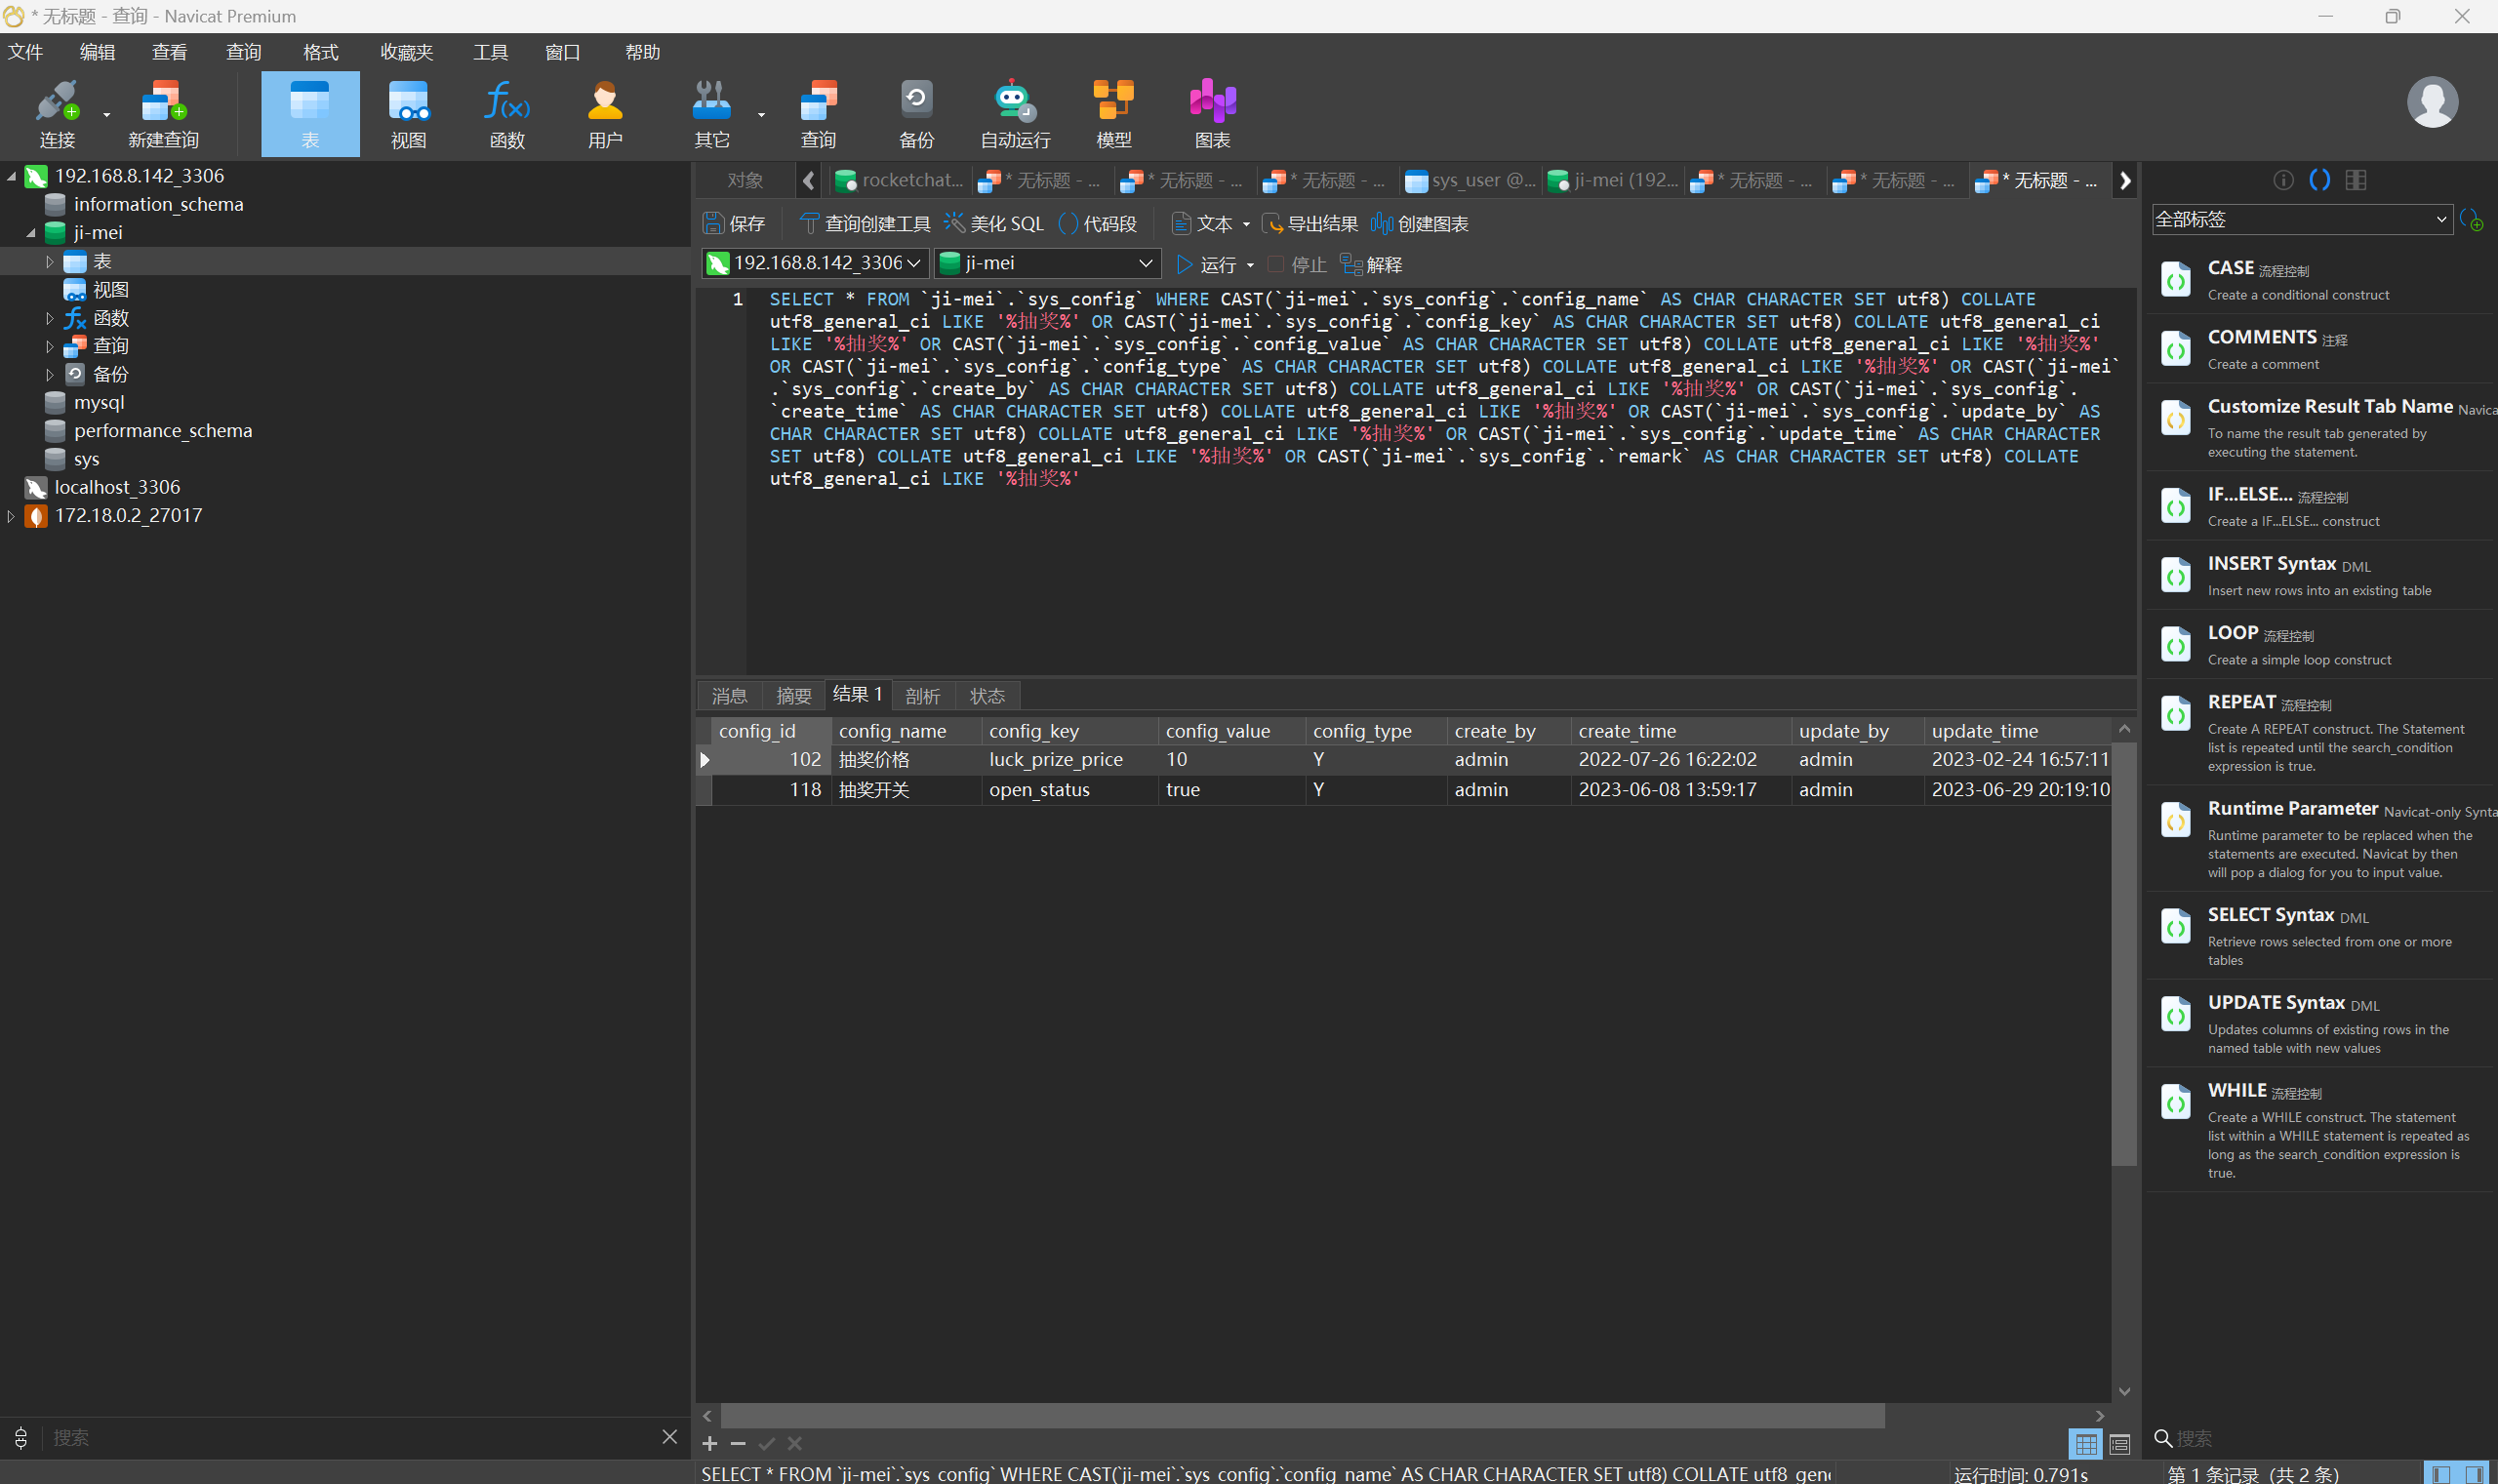
Task: Toggle the code snippets panel icon
Action: 2320,179
